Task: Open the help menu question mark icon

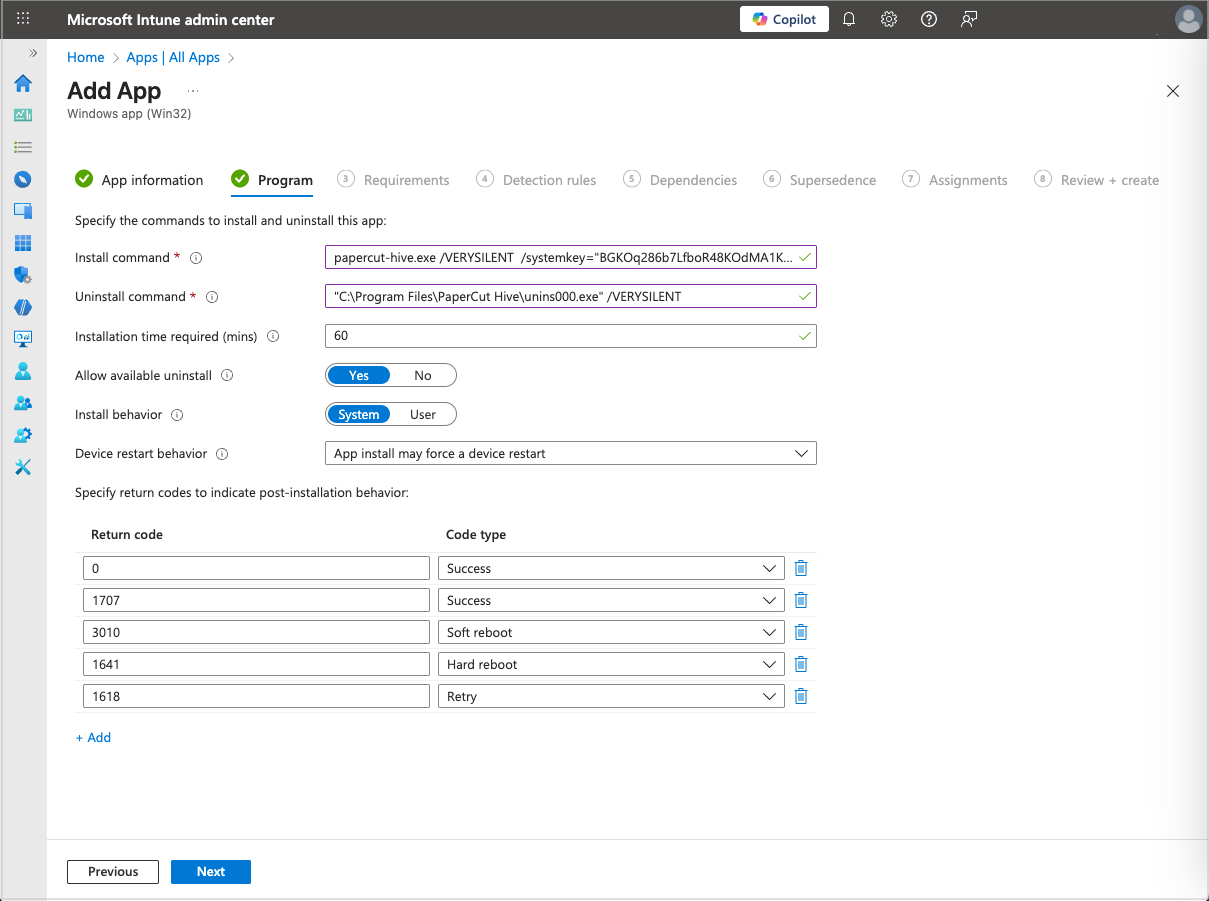Action: tap(928, 19)
